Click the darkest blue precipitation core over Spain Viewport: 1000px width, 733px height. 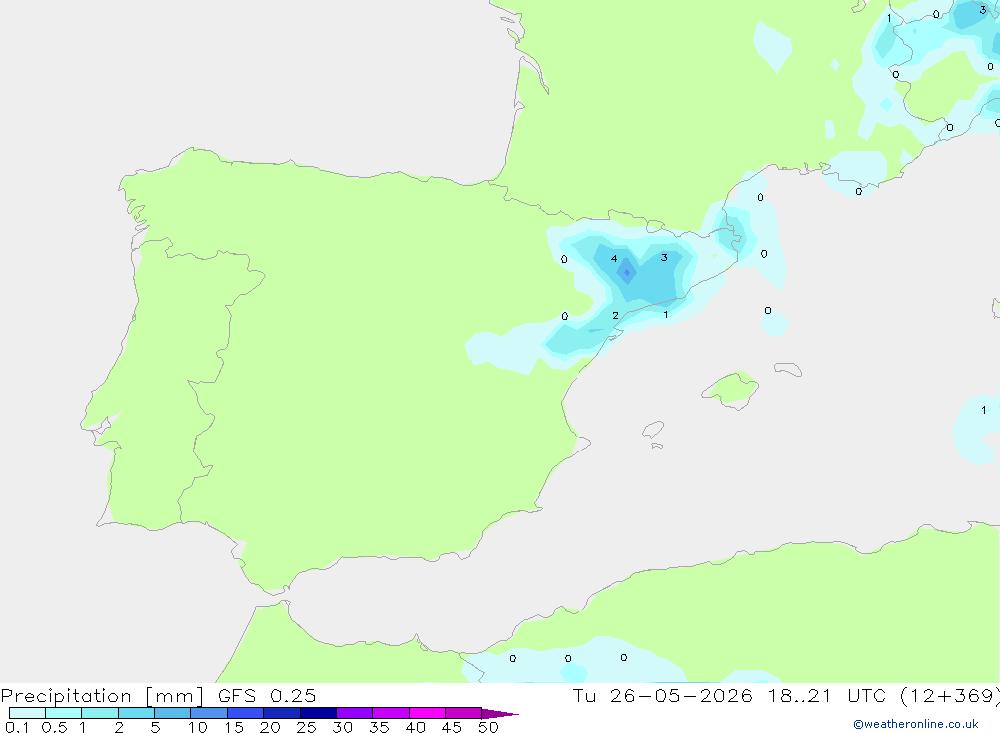[627, 272]
